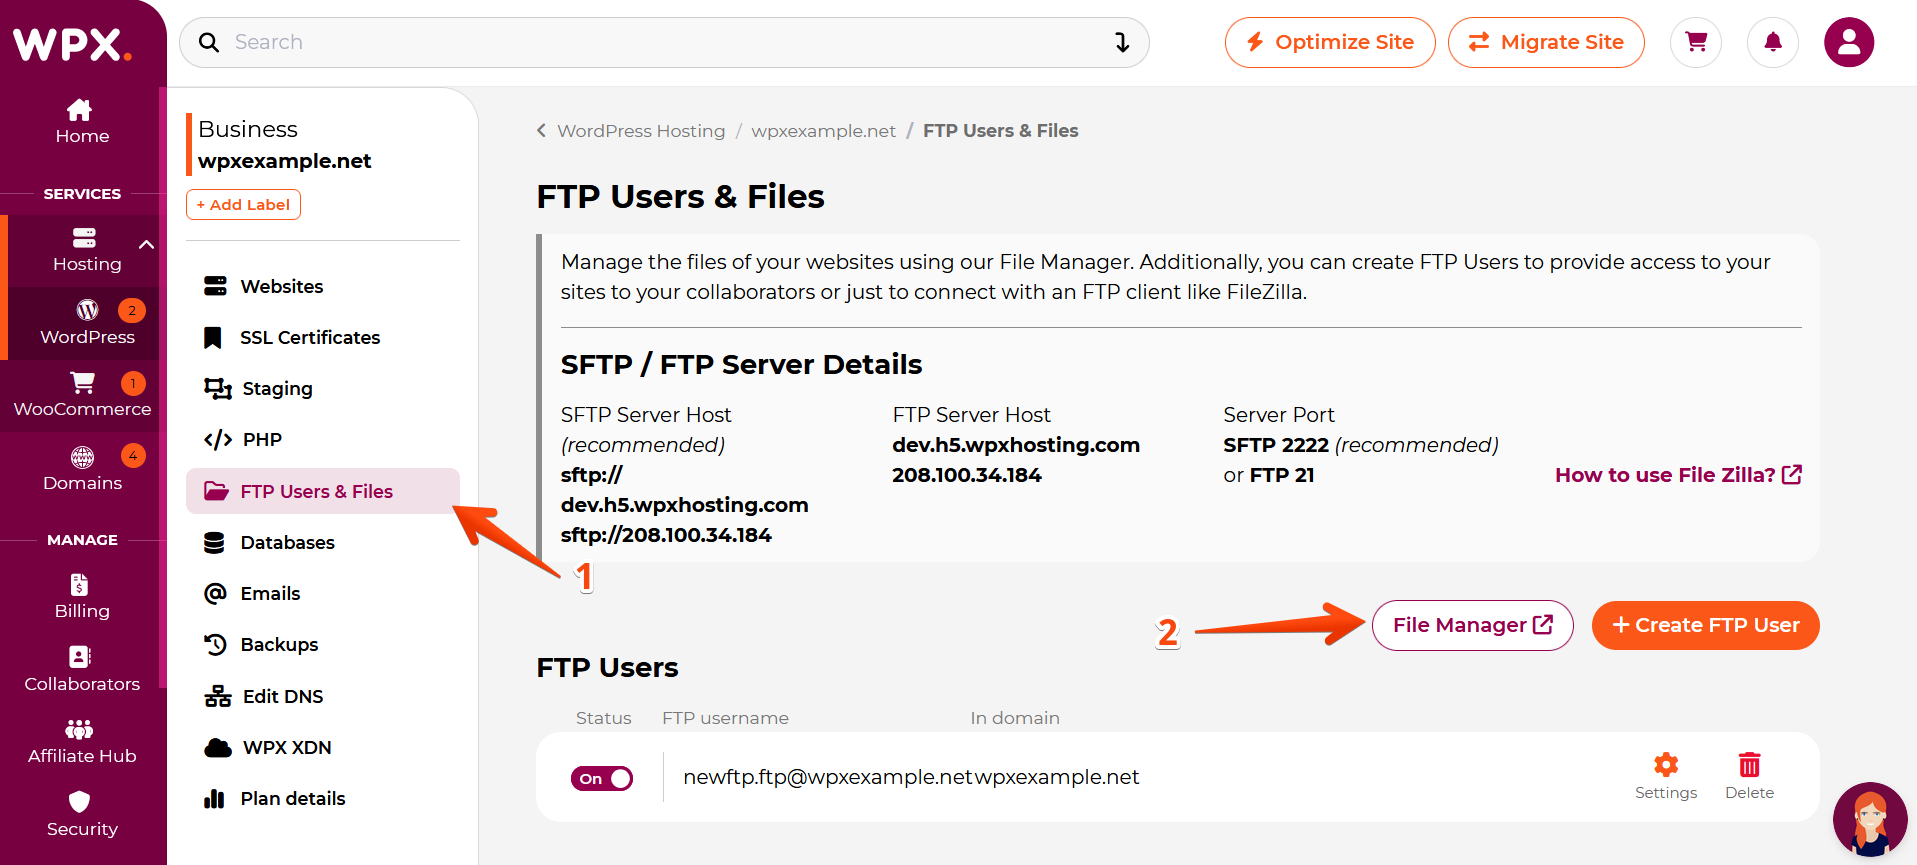Viewport: 1917px width, 865px height.
Task: Expand search options arrow in search bar
Action: point(1122,42)
